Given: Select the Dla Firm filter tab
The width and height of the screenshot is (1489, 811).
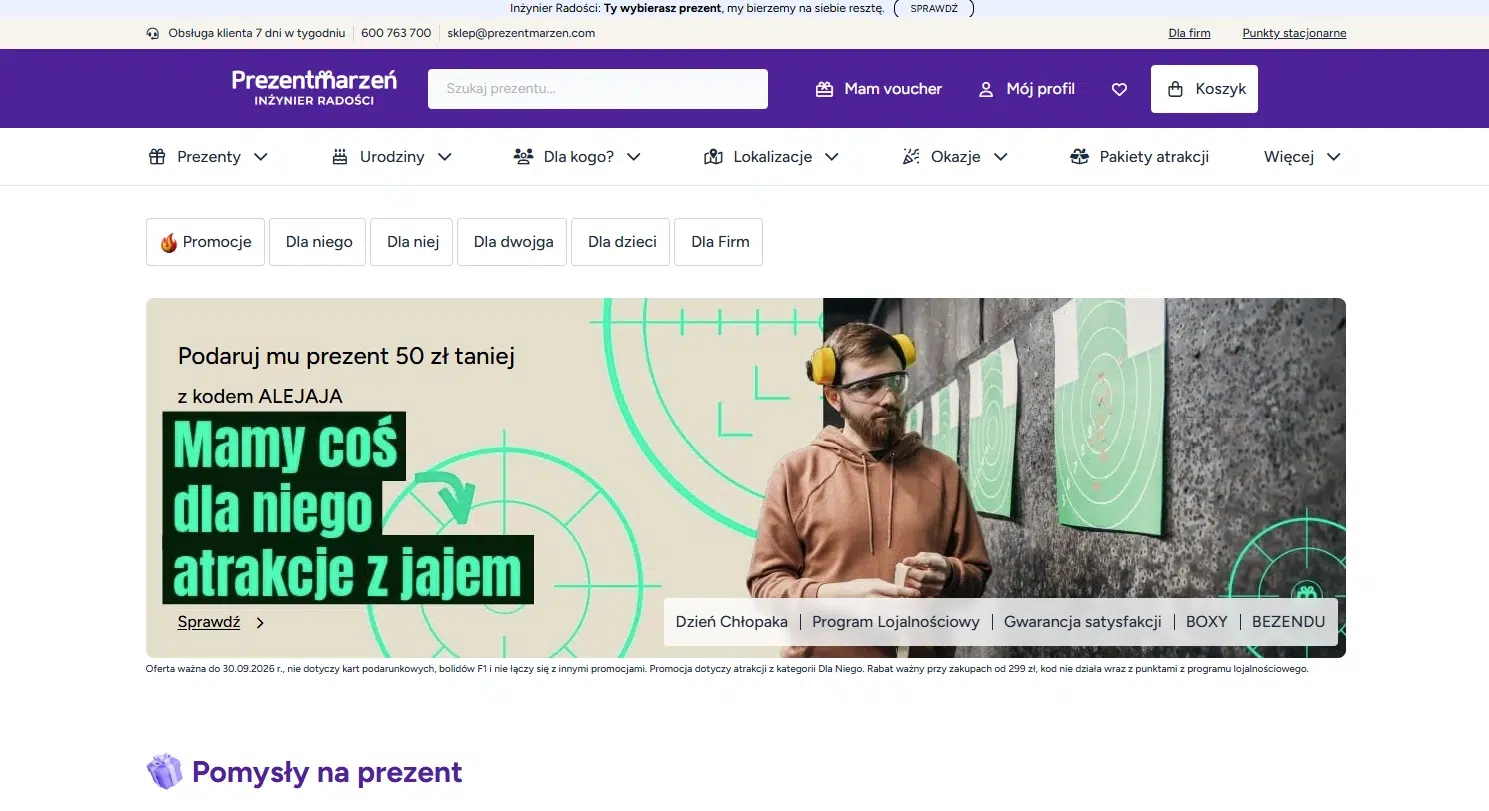Looking at the screenshot, I should [720, 242].
